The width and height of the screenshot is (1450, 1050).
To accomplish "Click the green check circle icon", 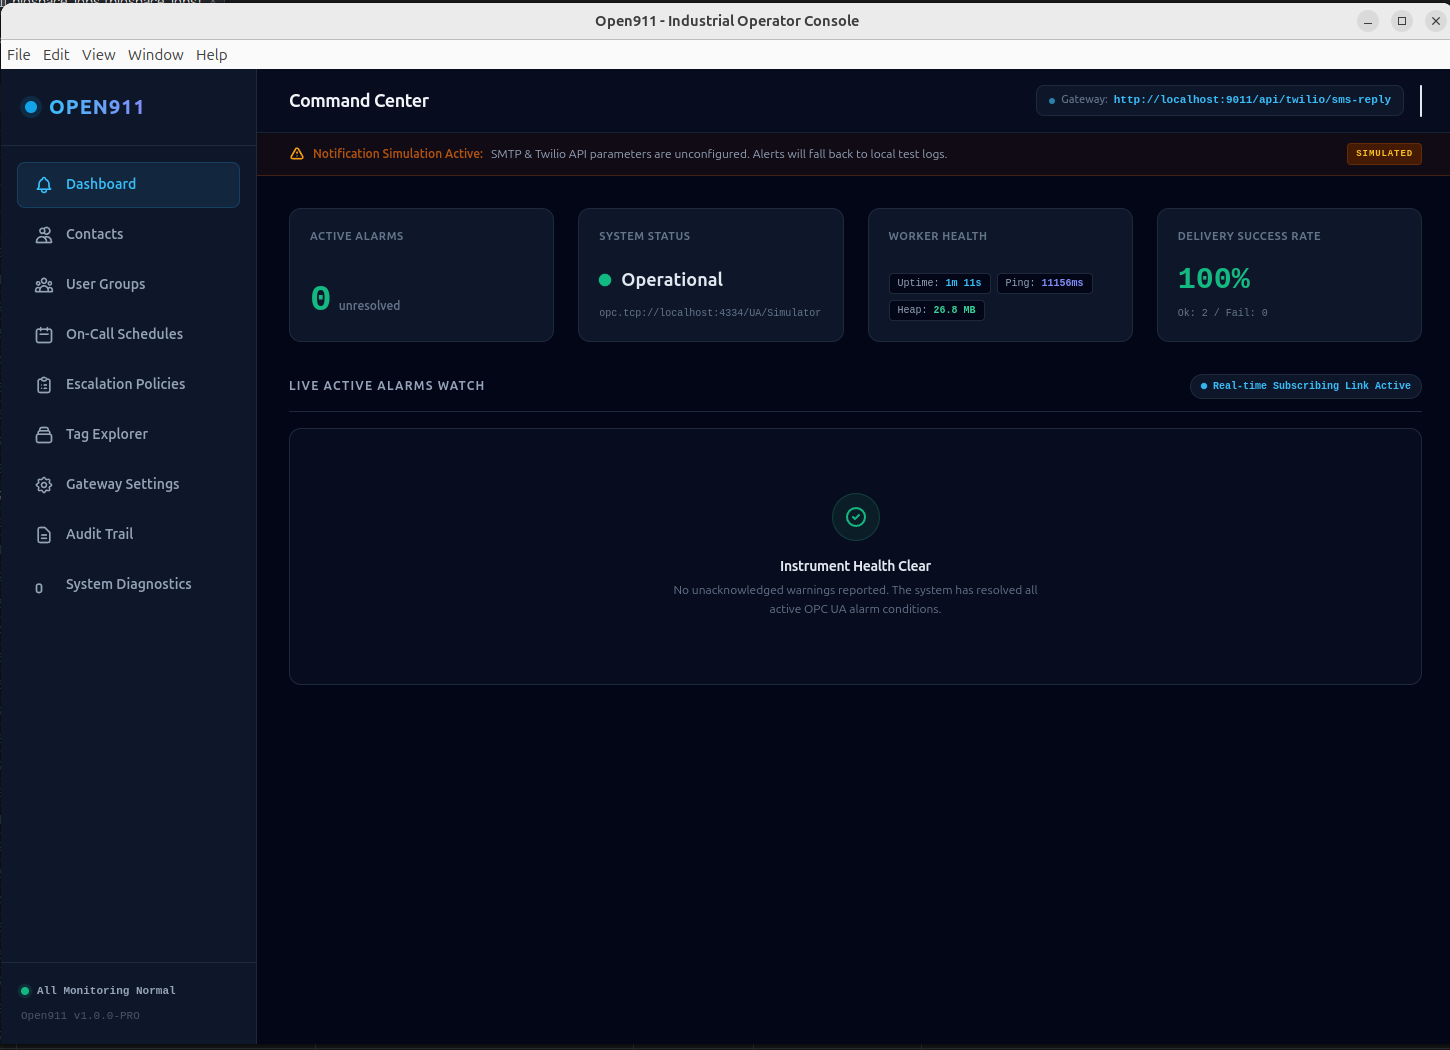I will click(856, 517).
